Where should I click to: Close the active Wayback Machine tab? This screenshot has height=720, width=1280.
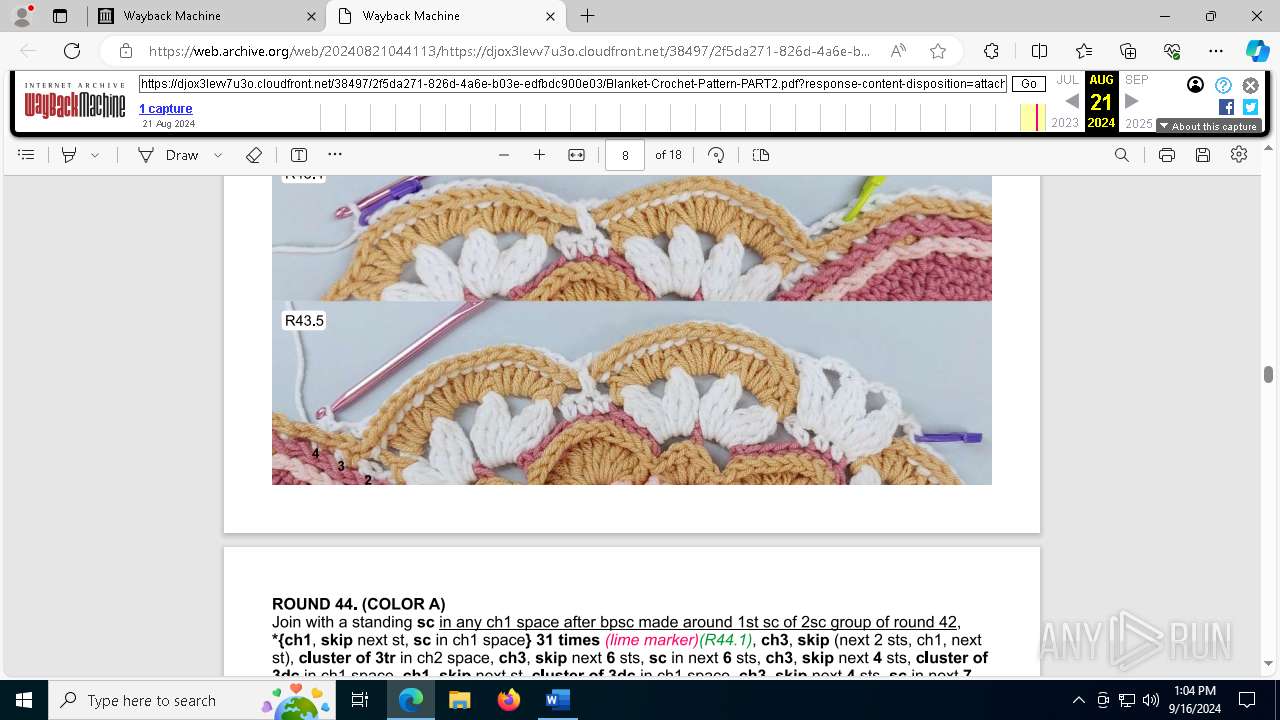(550, 16)
